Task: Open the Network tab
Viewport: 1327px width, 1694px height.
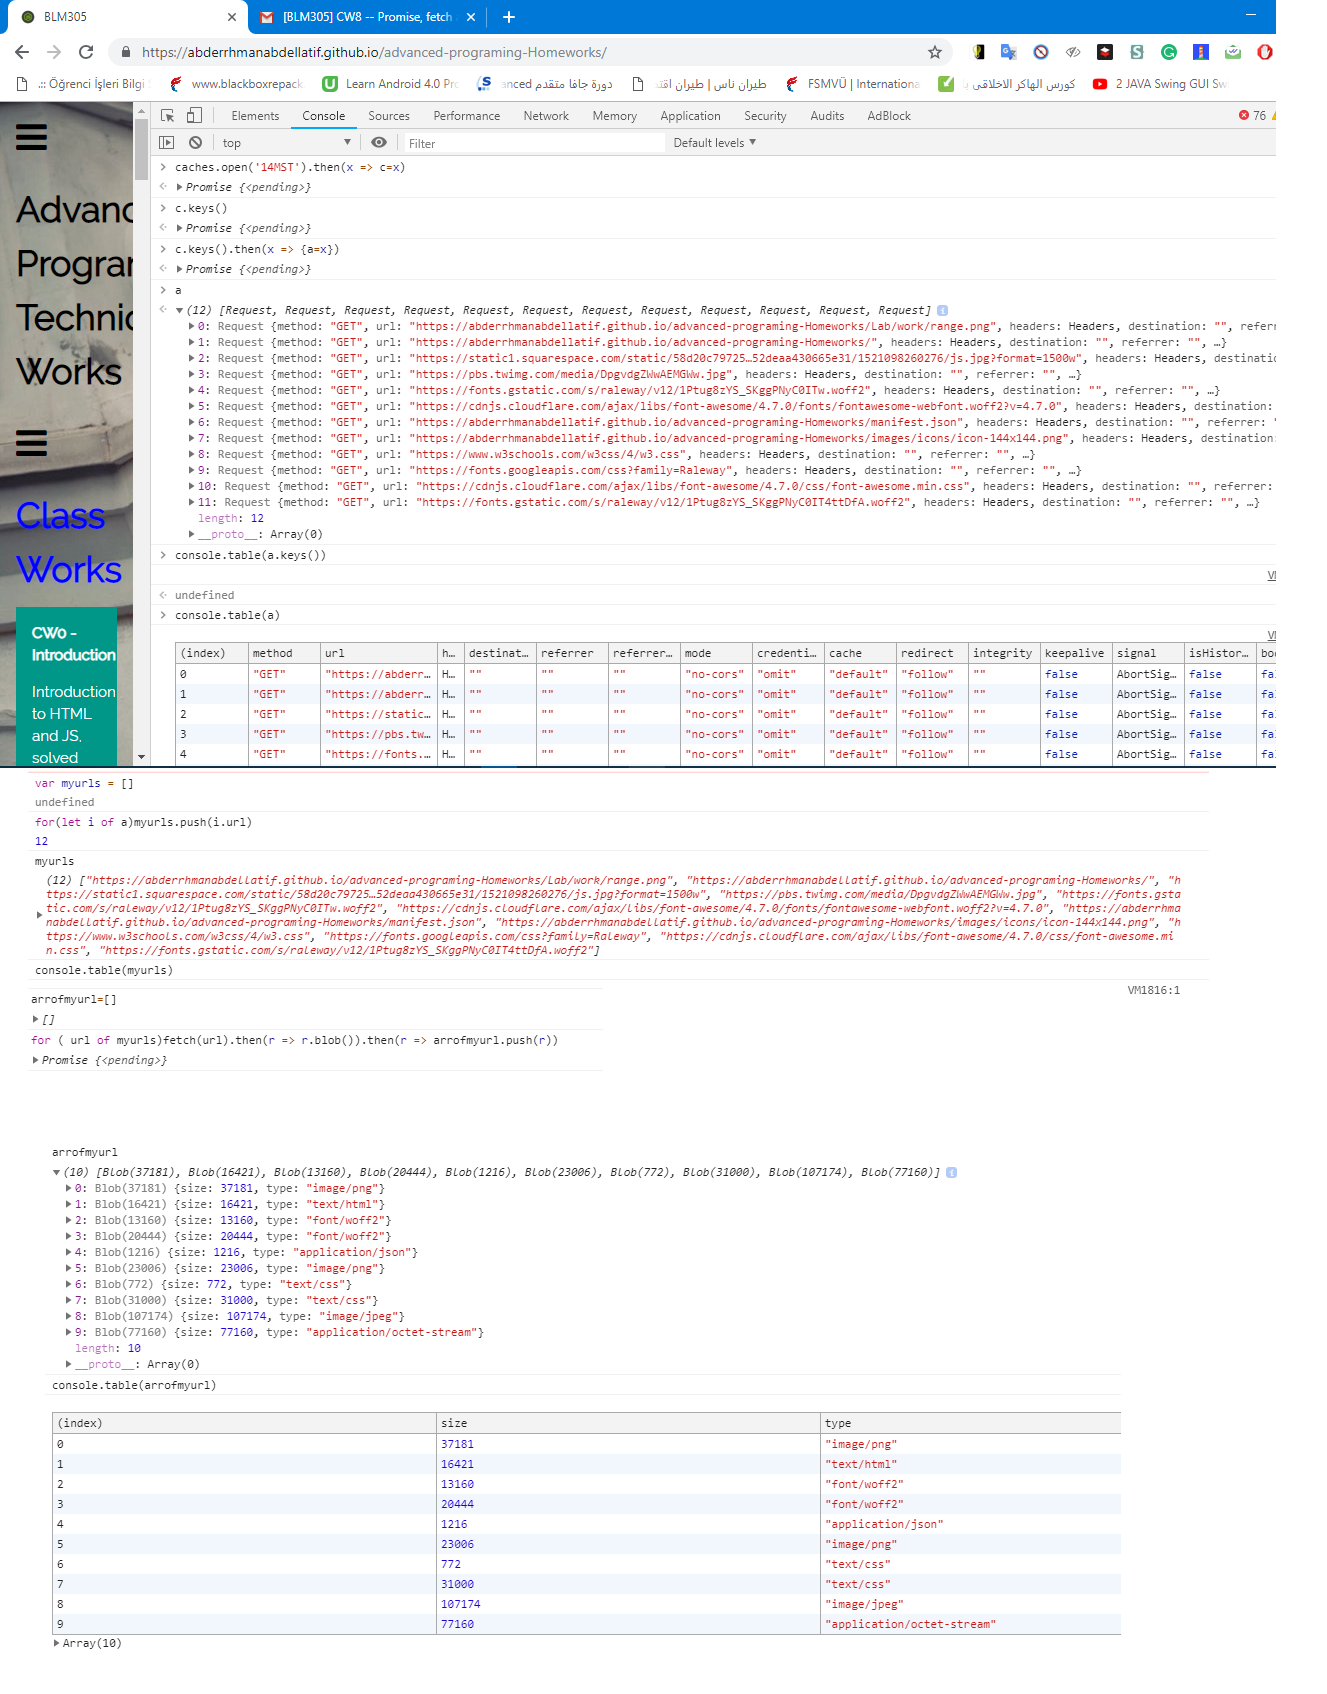Action: pyautogui.click(x=546, y=116)
